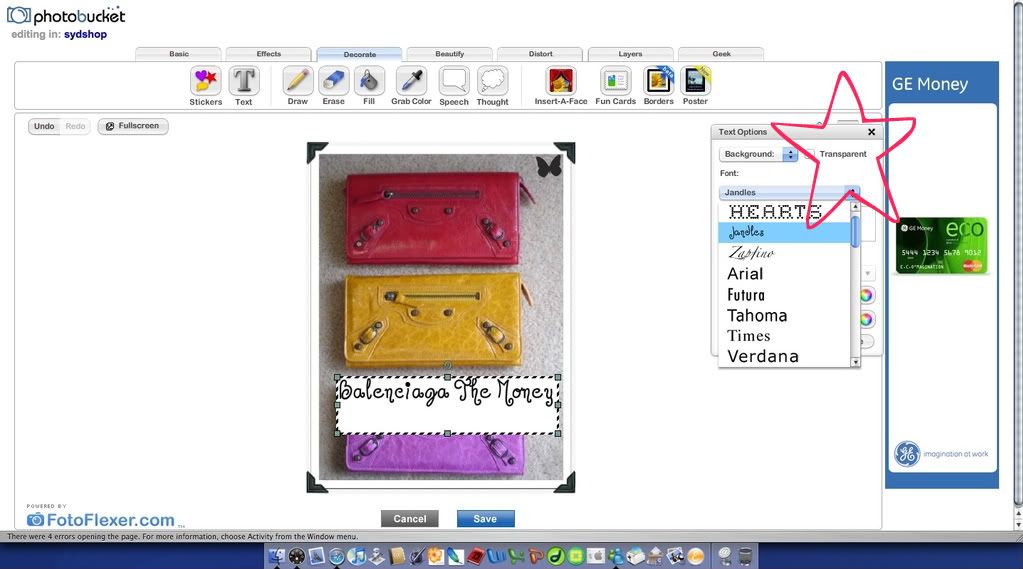1023x569 pixels.
Task: Launch PowerPoint from the Dock
Action: tap(536, 556)
